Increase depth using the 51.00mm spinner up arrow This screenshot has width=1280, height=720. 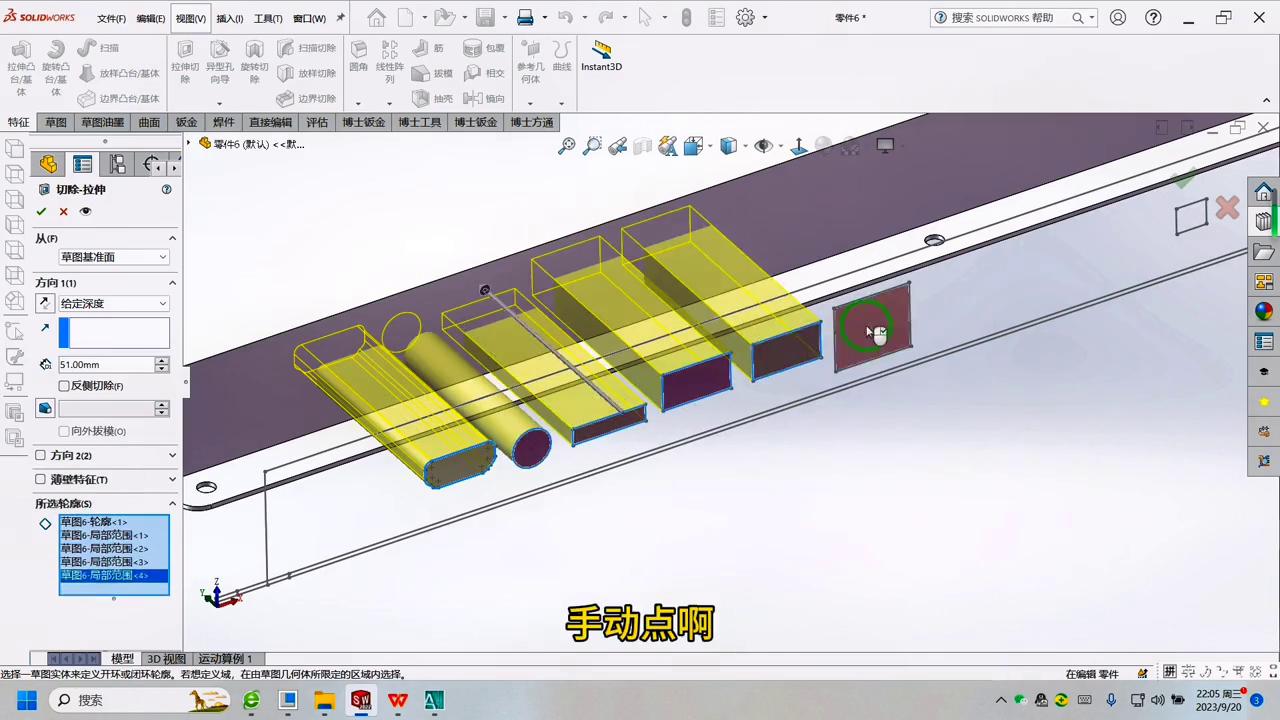point(161,360)
